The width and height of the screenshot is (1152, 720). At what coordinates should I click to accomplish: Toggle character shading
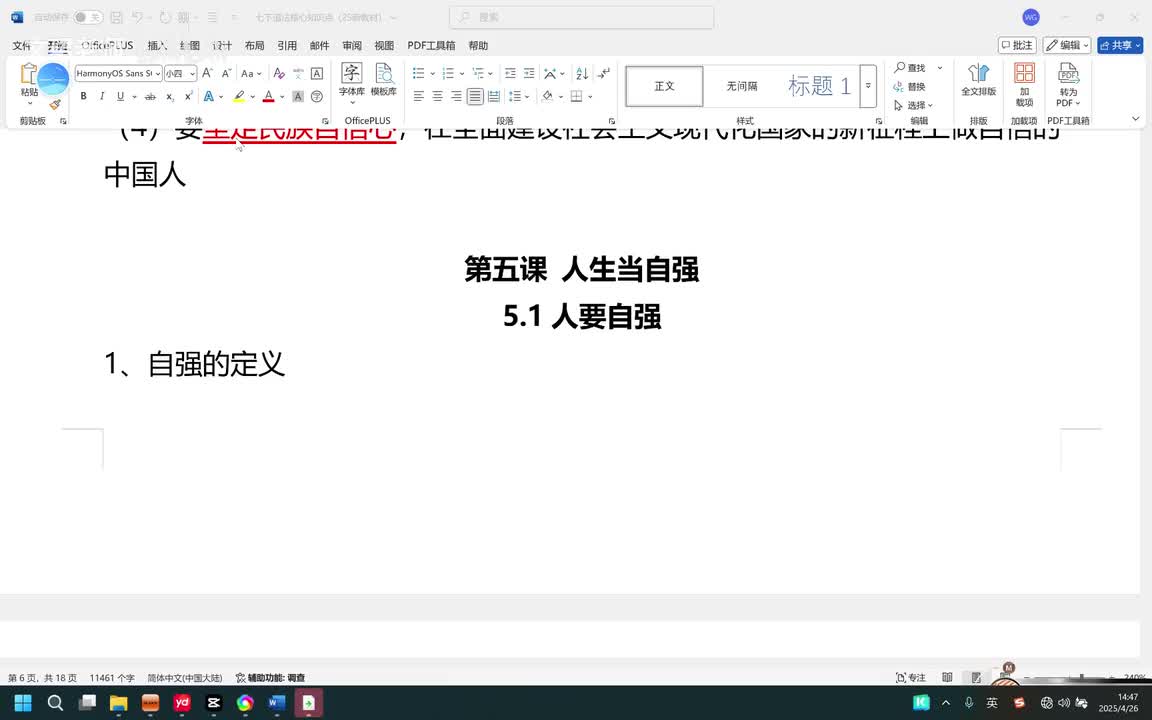pos(298,96)
